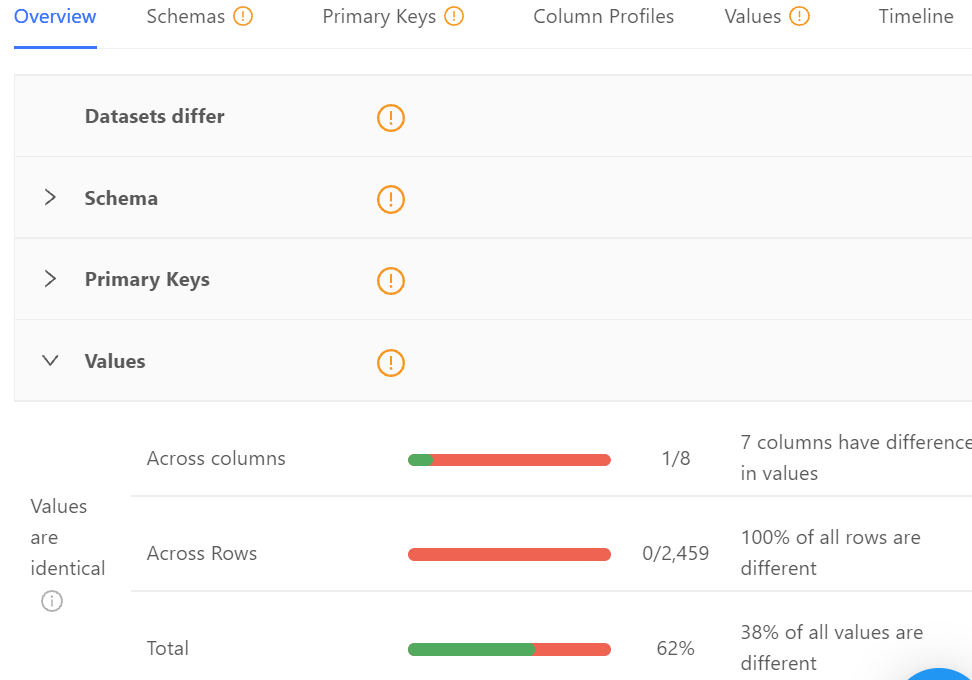Expand the Primary Keys section
The height and width of the screenshot is (680, 972).
50,279
